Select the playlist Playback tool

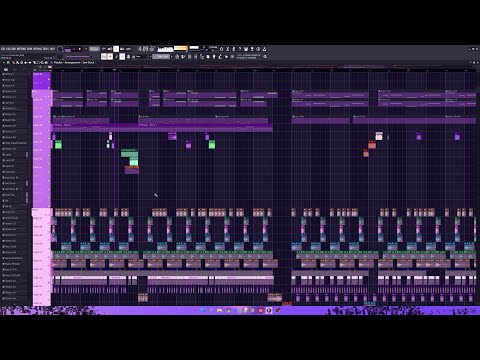[46, 62]
